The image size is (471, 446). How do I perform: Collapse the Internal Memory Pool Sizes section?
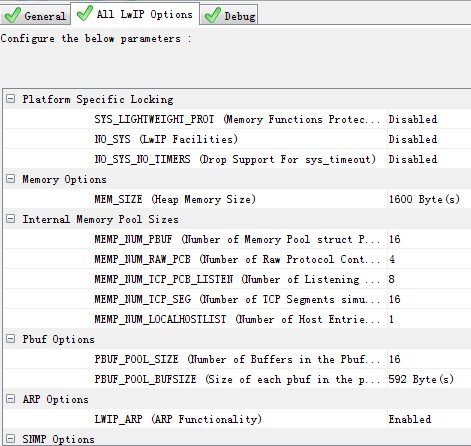11,219
